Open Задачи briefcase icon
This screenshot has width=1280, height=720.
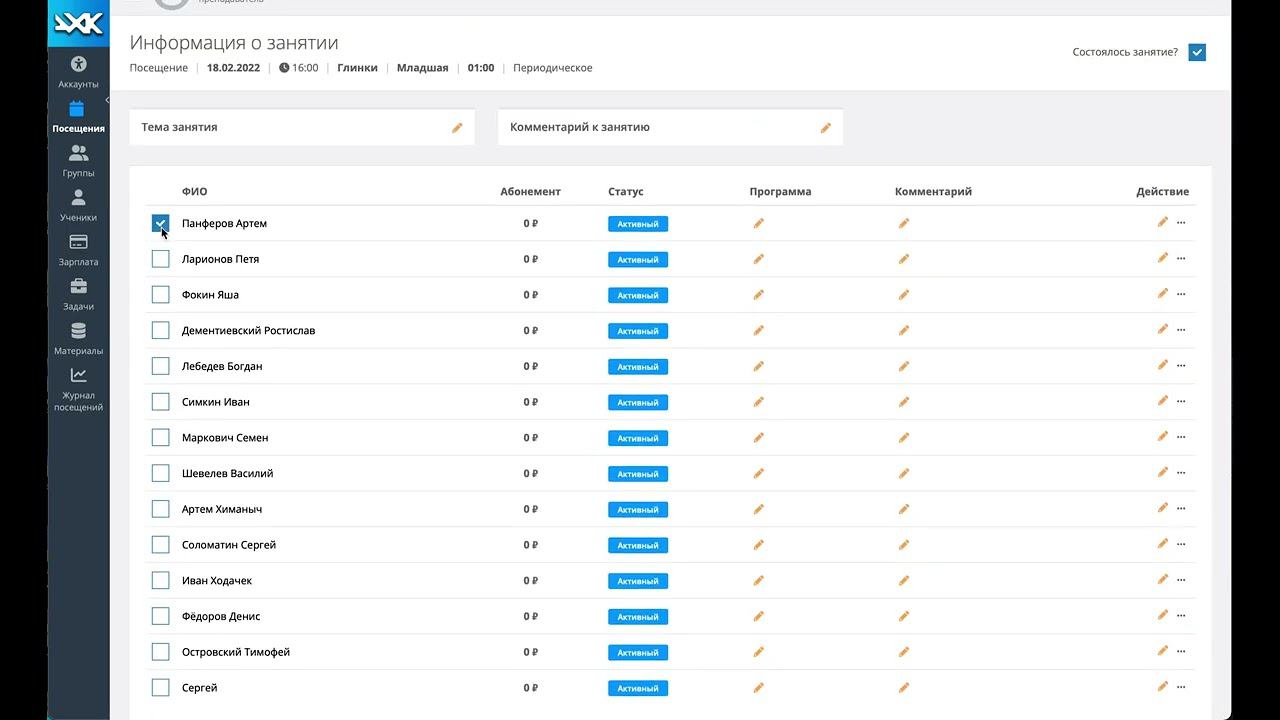click(78, 287)
